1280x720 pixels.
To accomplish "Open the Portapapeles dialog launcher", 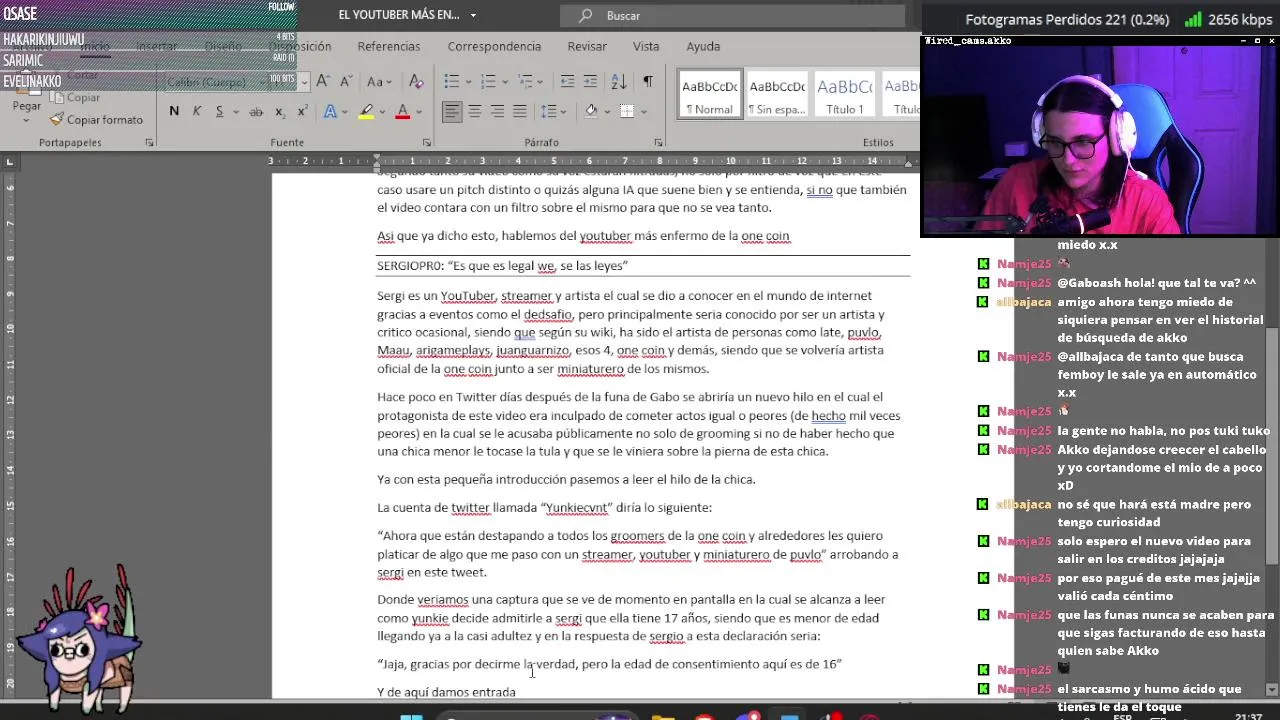I will coord(149,143).
